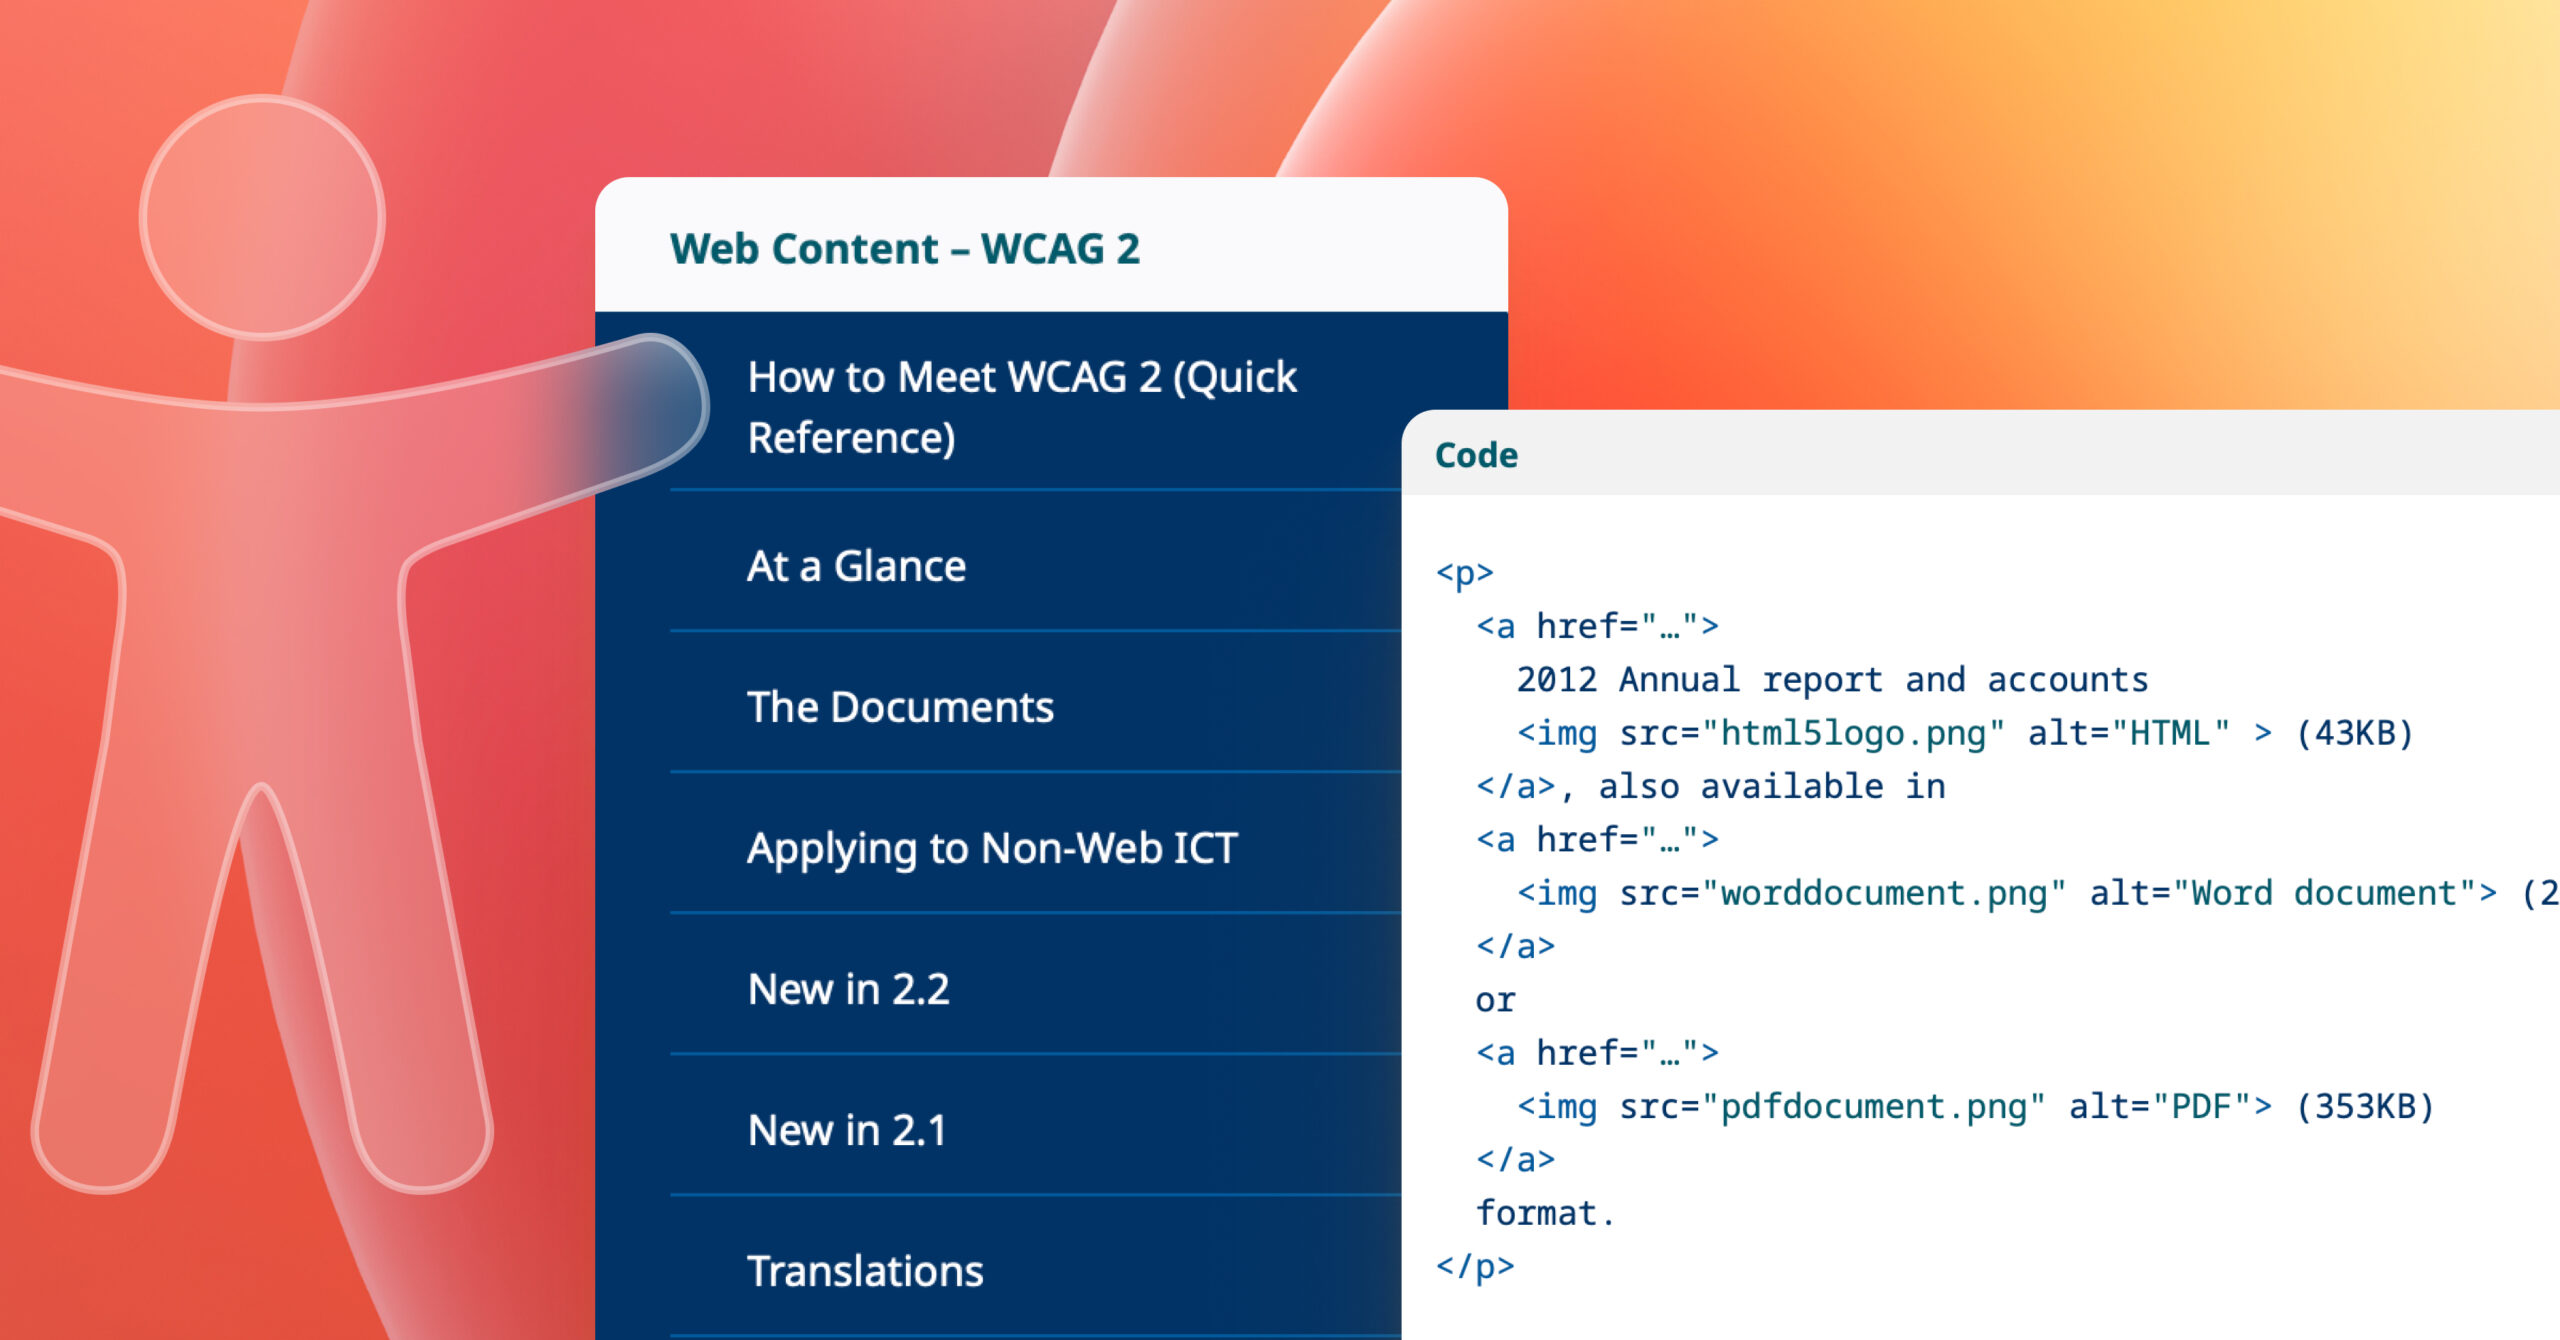
Task: Click the Code panel heading
Action: click(x=1476, y=455)
